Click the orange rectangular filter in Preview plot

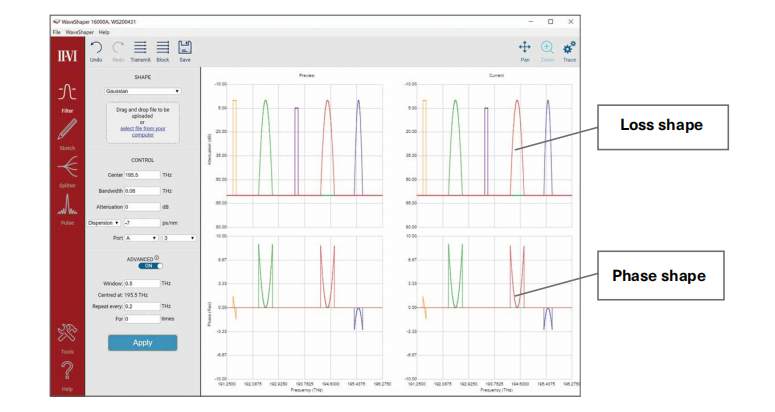click(x=235, y=148)
